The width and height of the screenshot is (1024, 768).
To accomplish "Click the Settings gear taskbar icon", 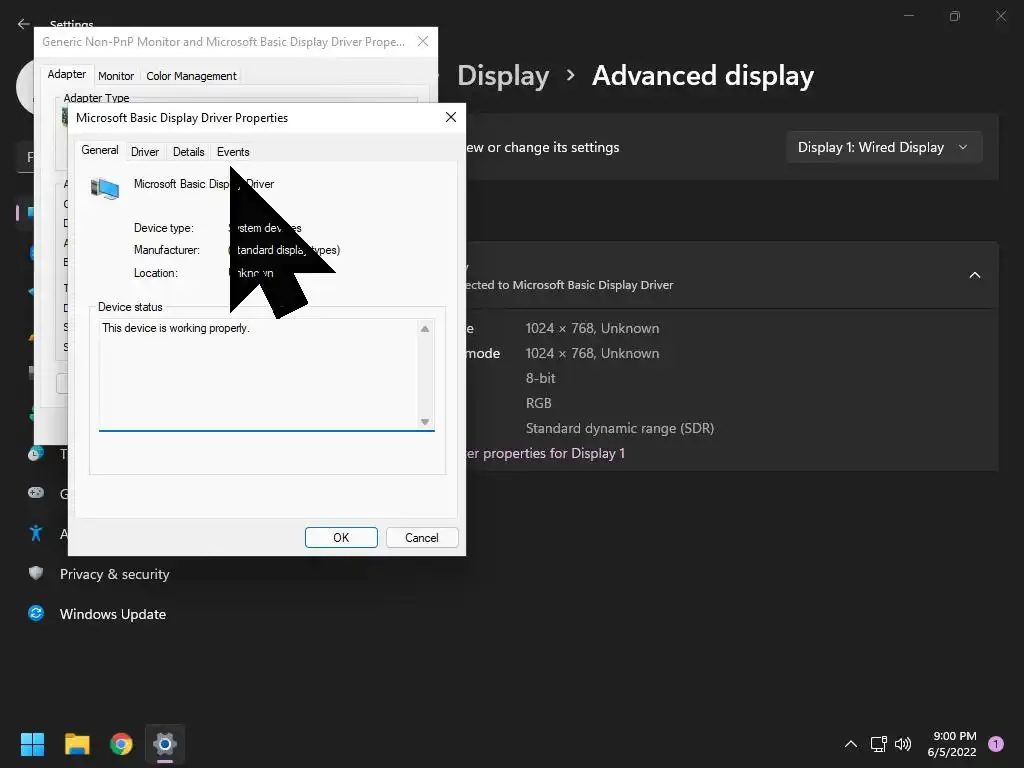I will coord(165,744).
